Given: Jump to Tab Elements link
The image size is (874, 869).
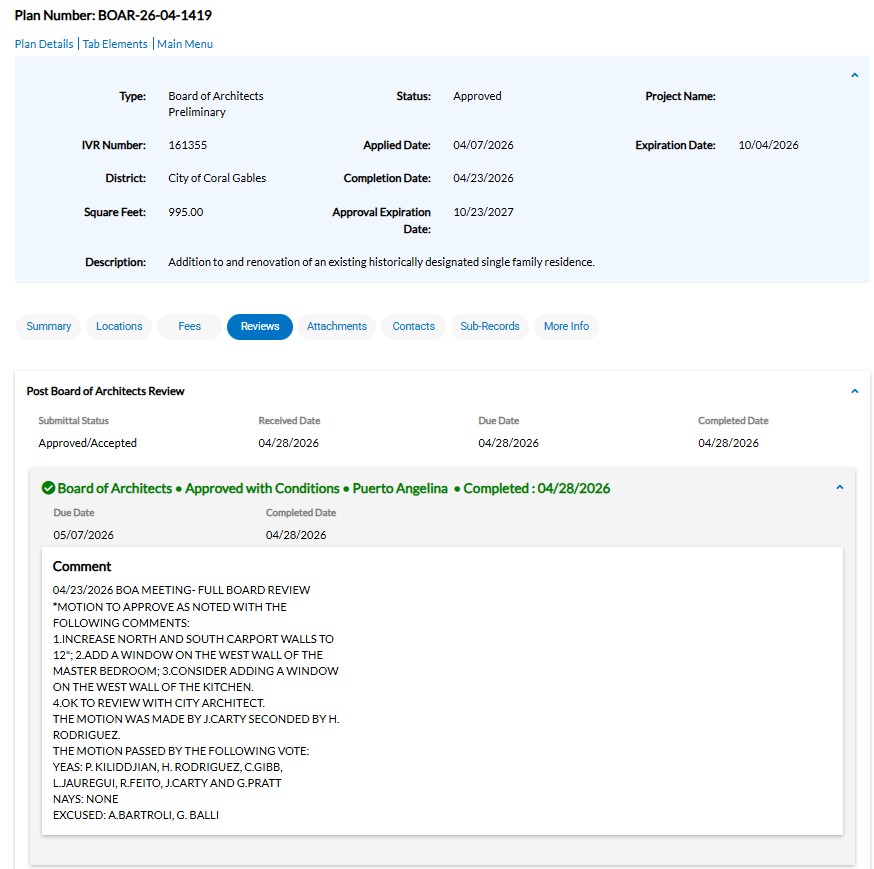Looking at the screenshot, I should tap(115, 44).
